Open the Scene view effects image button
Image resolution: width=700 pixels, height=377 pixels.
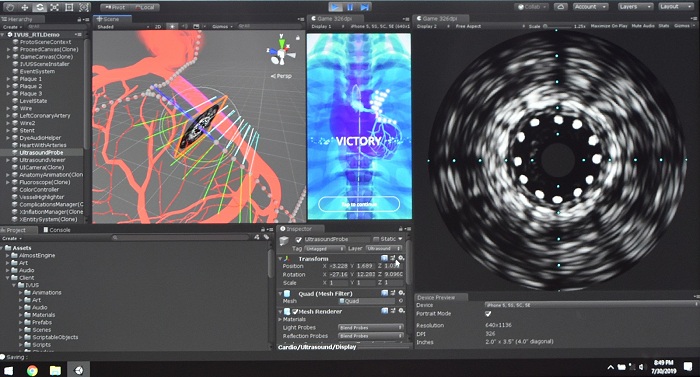[x=196, y=27]
